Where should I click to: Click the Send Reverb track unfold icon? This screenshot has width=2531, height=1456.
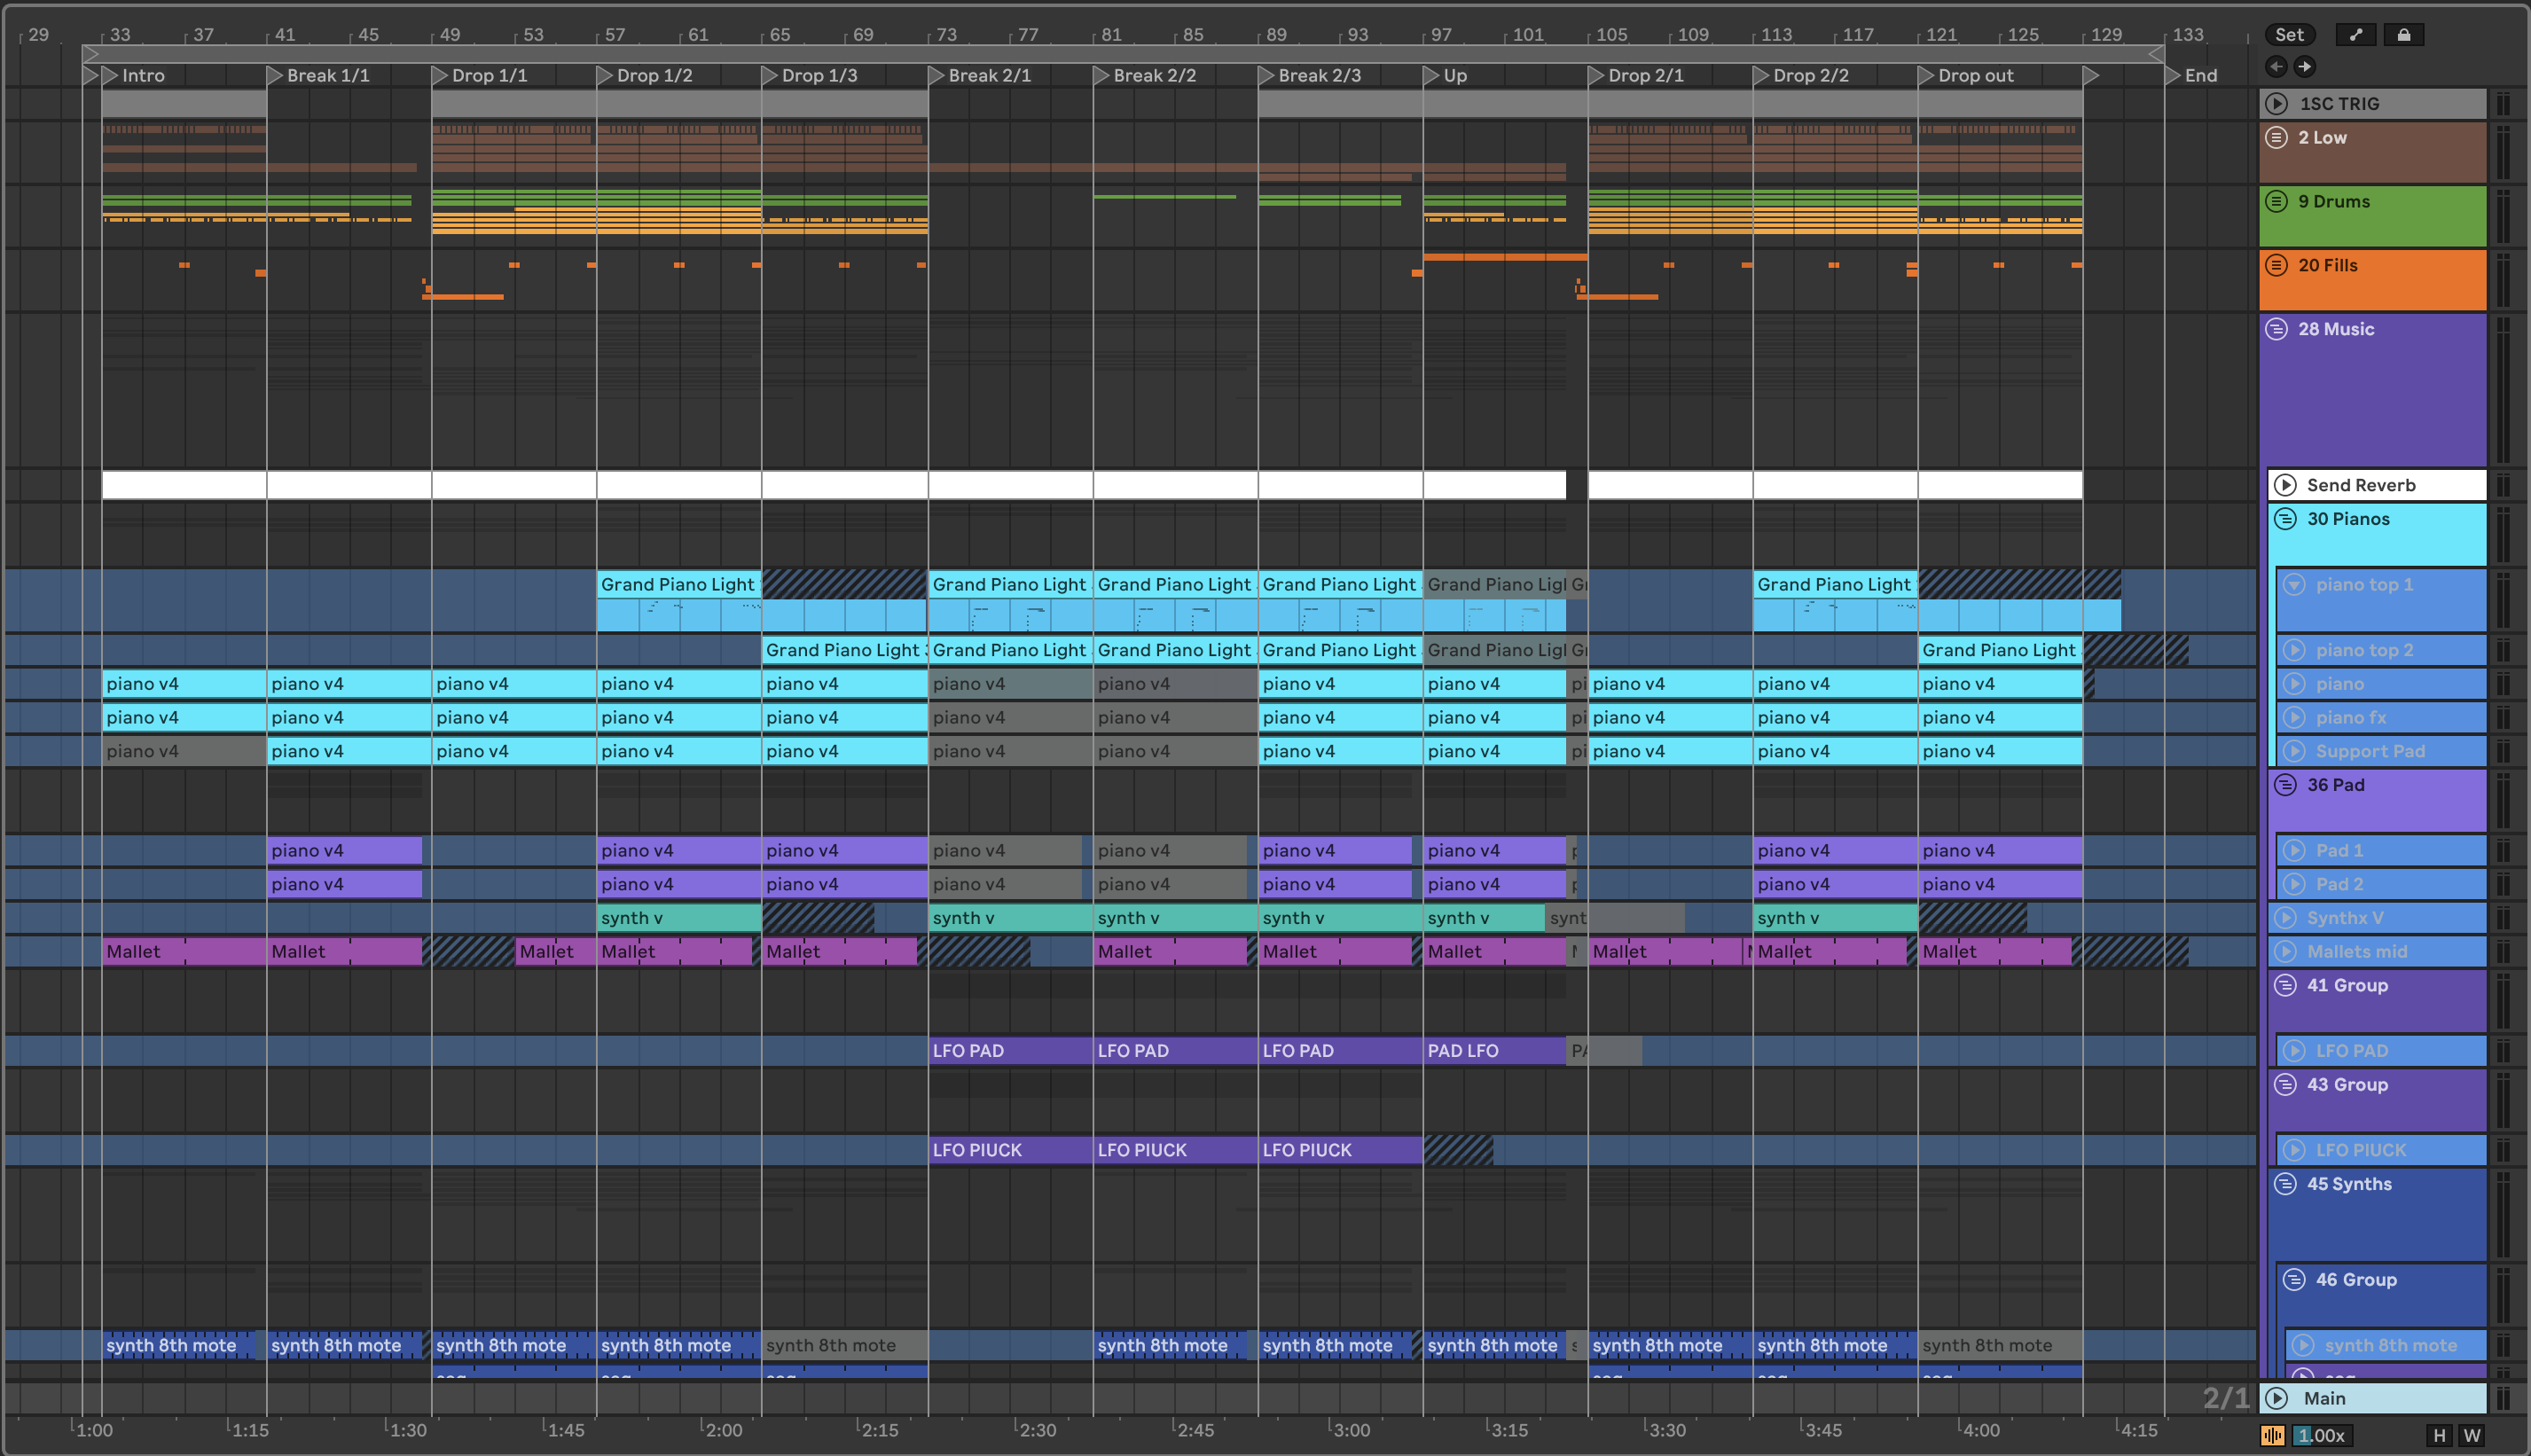pos(2285,485)
